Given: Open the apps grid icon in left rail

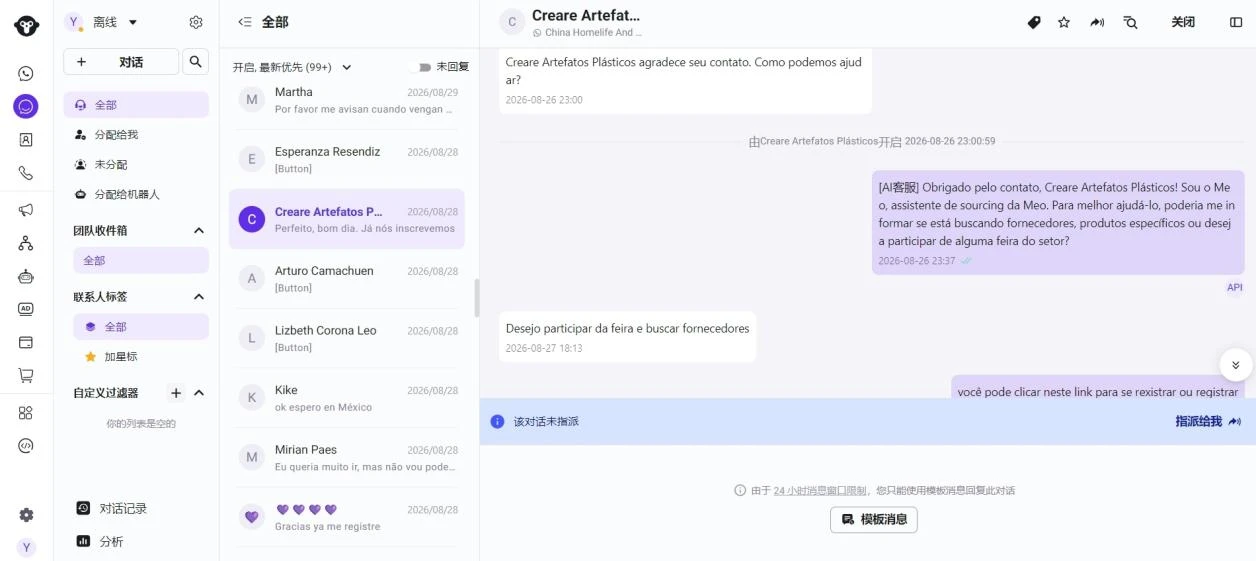Looking at the screenshot, I should 26,413.
